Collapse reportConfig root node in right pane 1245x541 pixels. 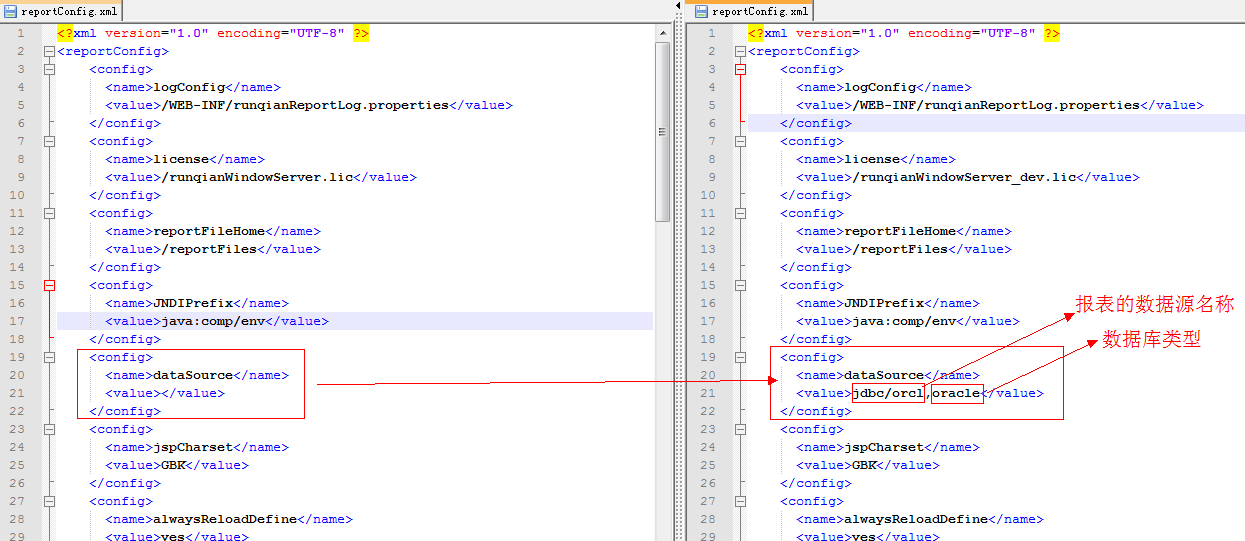740,52
